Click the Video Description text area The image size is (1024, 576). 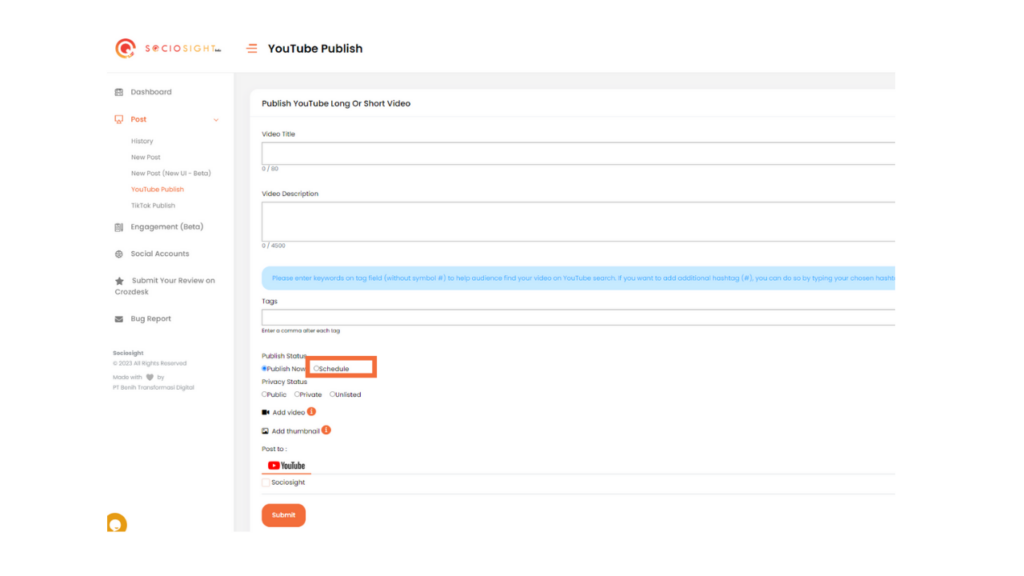(579, 222)
